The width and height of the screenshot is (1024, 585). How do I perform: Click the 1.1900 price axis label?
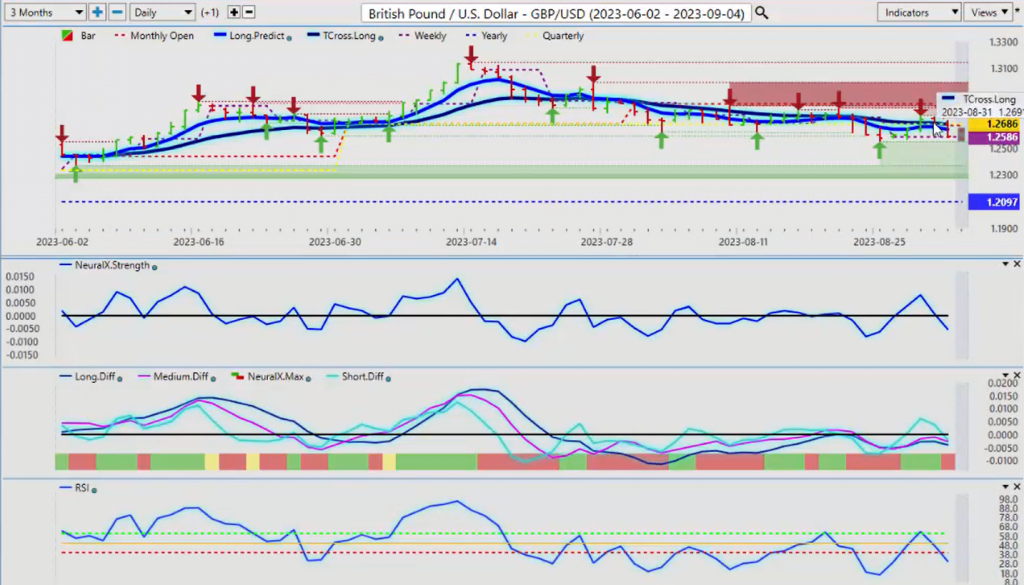click(1002, 229)
